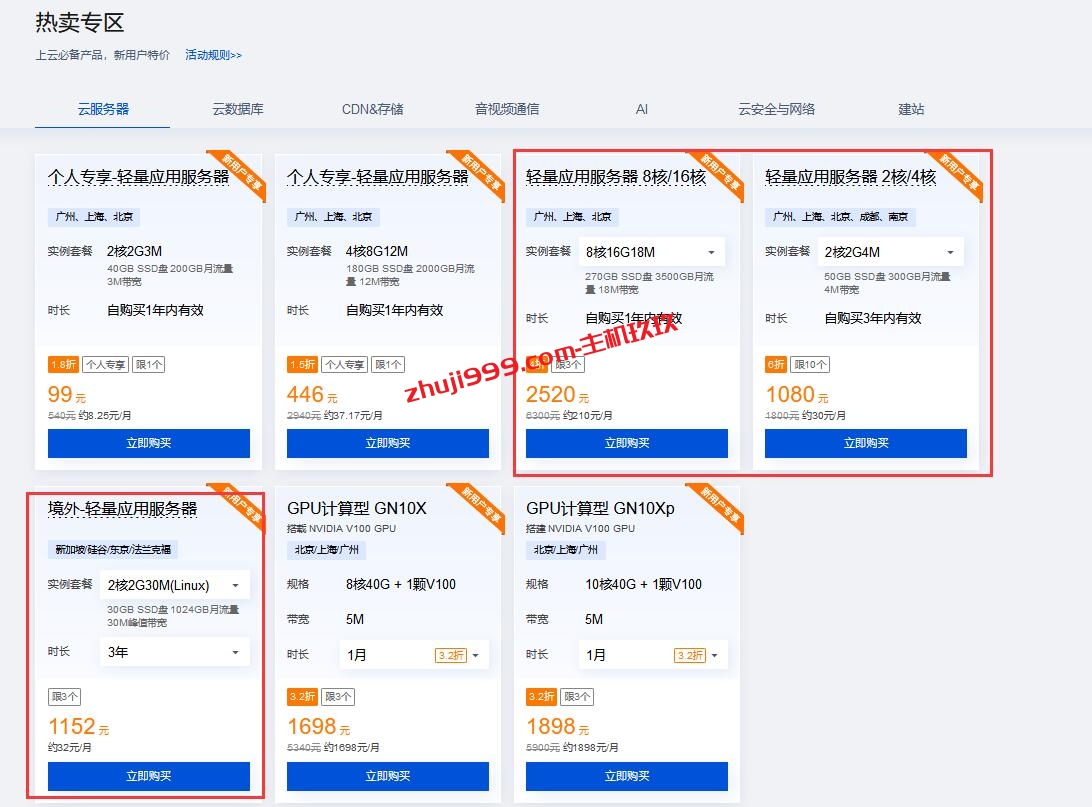The image size is (1092, 807).
Task: Open the GPU计算型 GN10X title
Action: pyautogui.click(x=357, y=508)
